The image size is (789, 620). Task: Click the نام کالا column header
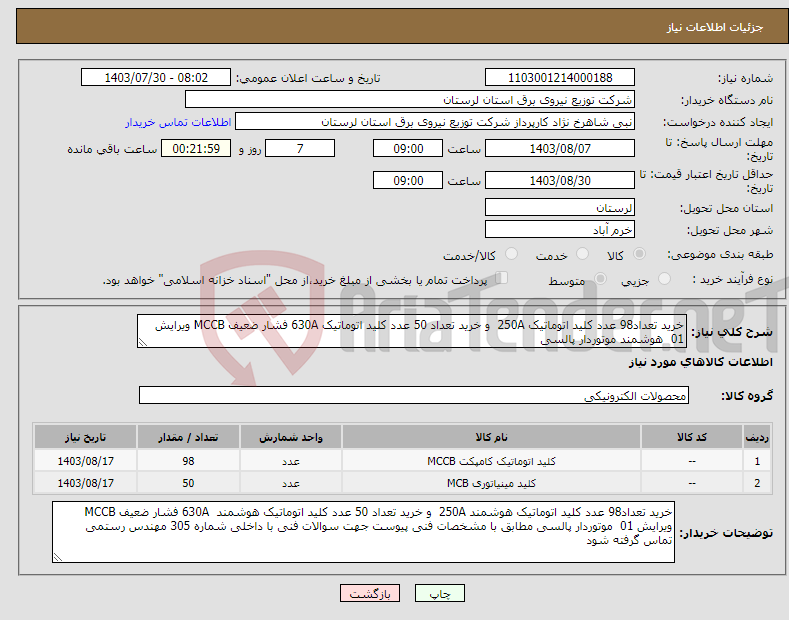pyautogui.click(x=491, y=437)
